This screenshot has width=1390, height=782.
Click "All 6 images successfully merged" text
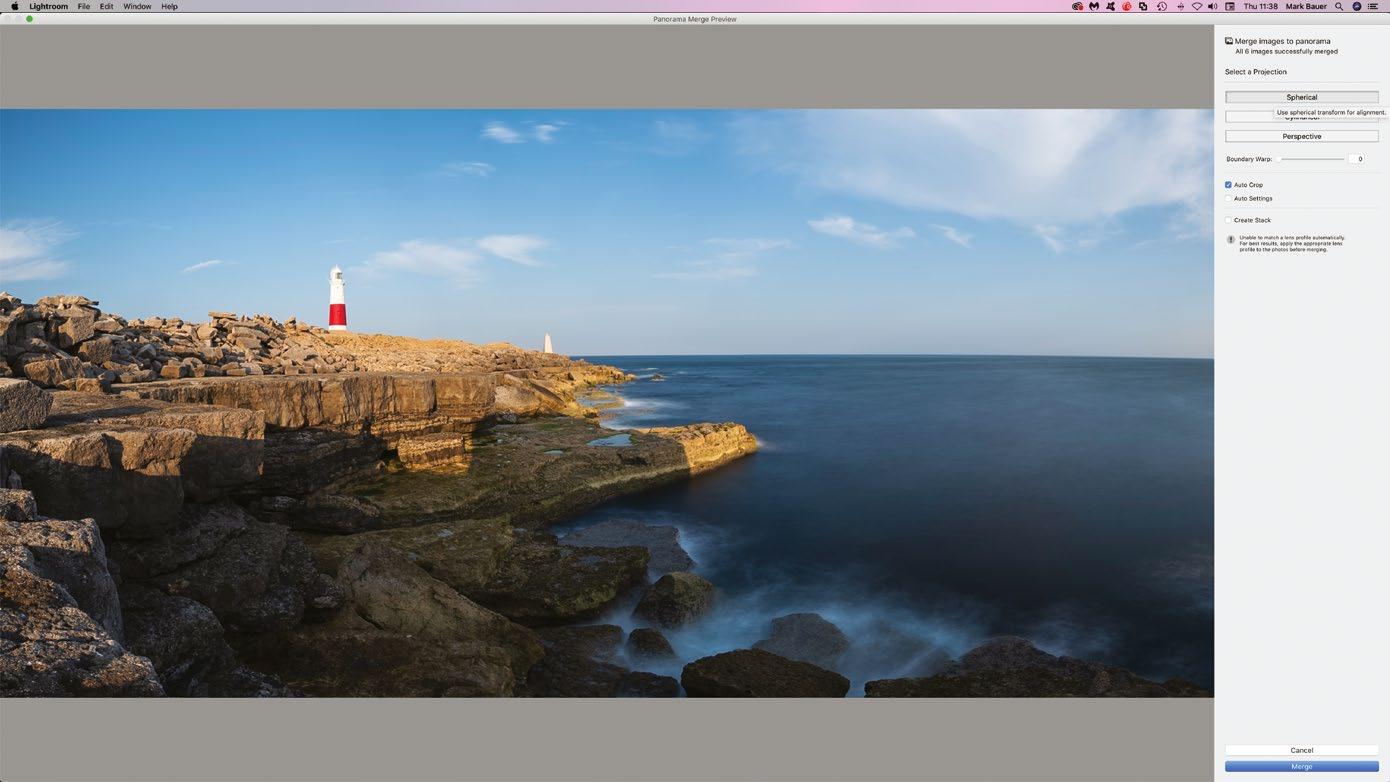click(x=1286, y=51)
